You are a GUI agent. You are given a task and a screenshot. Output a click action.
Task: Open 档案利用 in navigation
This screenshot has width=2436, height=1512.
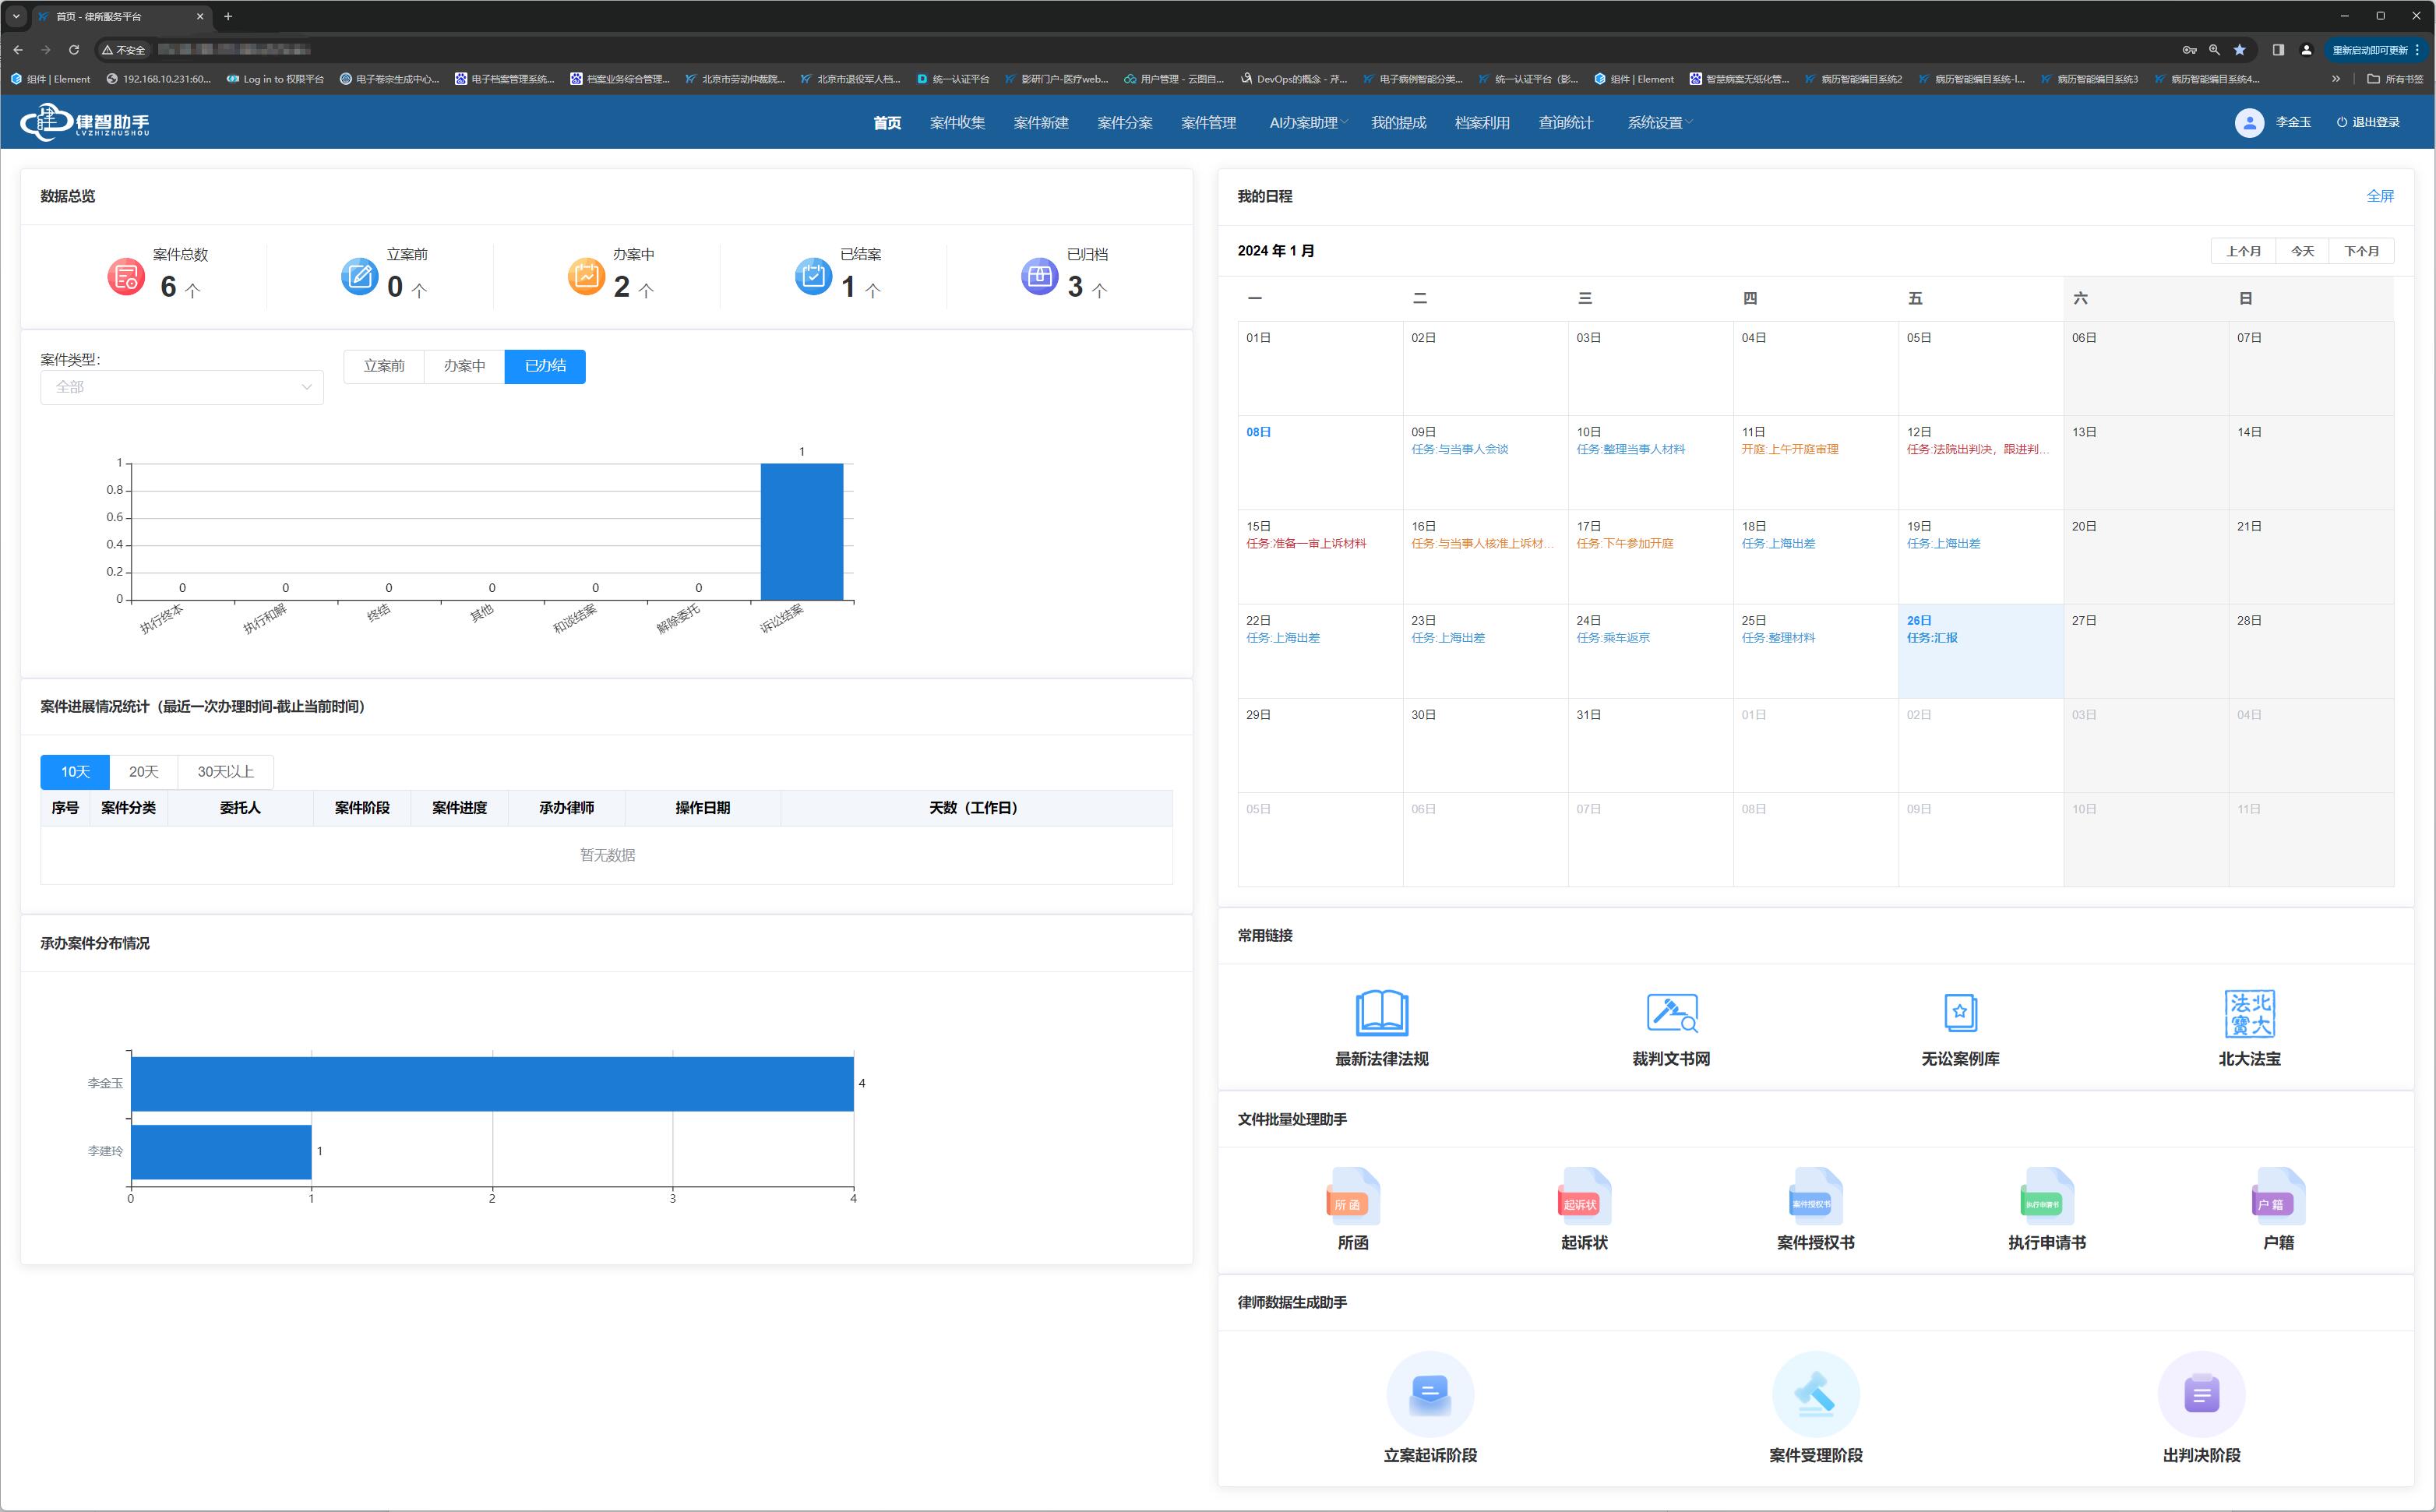pyautogui.click(x=1482, y=122)
